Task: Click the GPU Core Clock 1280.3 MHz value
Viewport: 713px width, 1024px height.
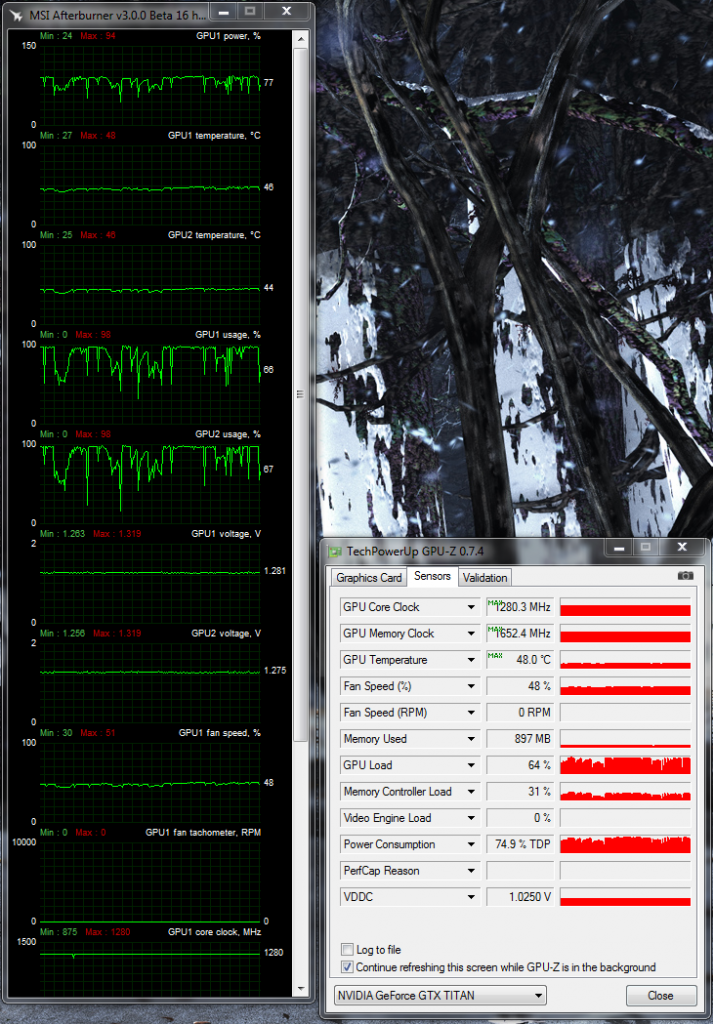Action: coord(520,607)
